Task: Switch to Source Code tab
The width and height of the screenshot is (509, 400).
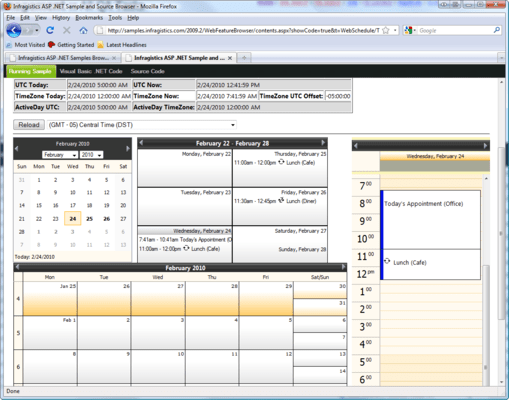Action: click(x=148, y=71)
